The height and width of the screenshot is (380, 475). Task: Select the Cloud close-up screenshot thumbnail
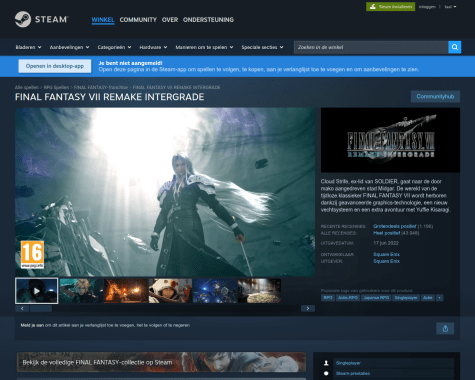(x=81, y=291)
